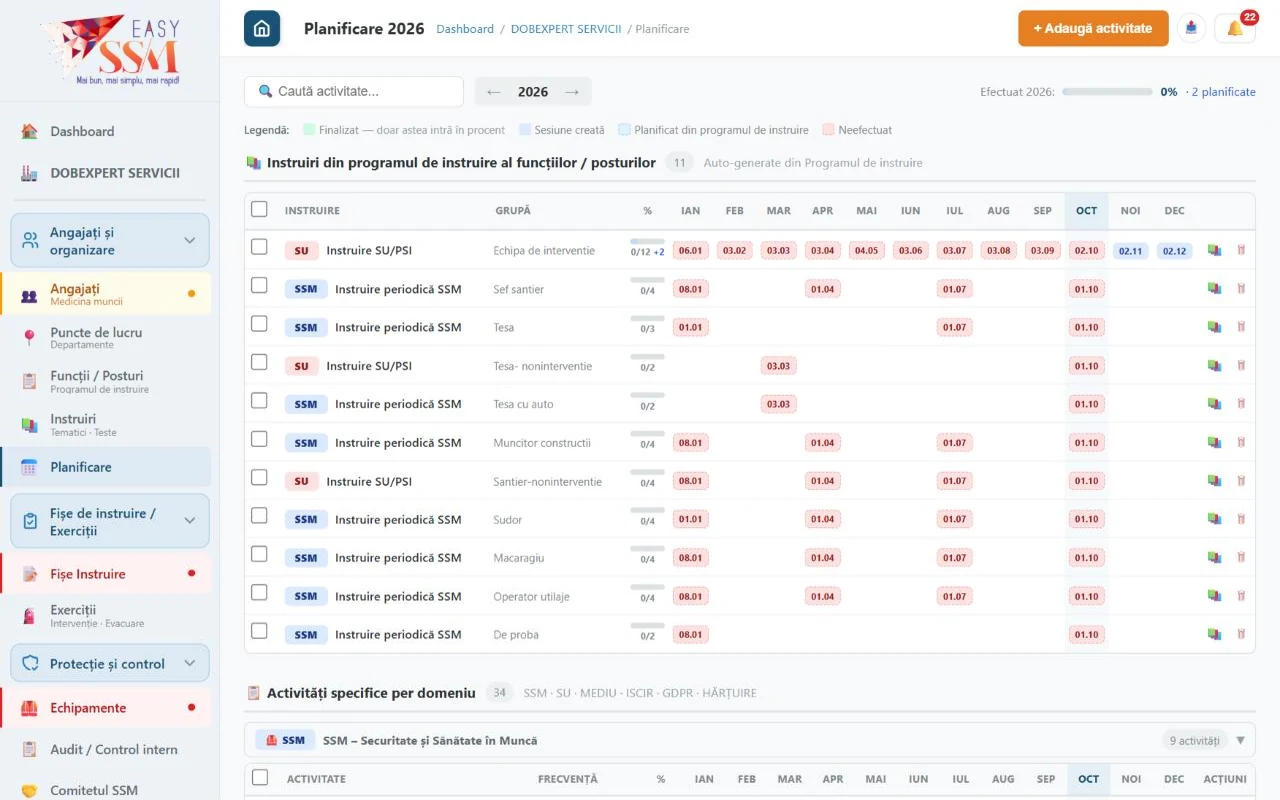Viewport: 1280px width, 800px height.
Task: Open the DOBEXPERT SERVICII breadcrumb link
Action: pos(566,29)
